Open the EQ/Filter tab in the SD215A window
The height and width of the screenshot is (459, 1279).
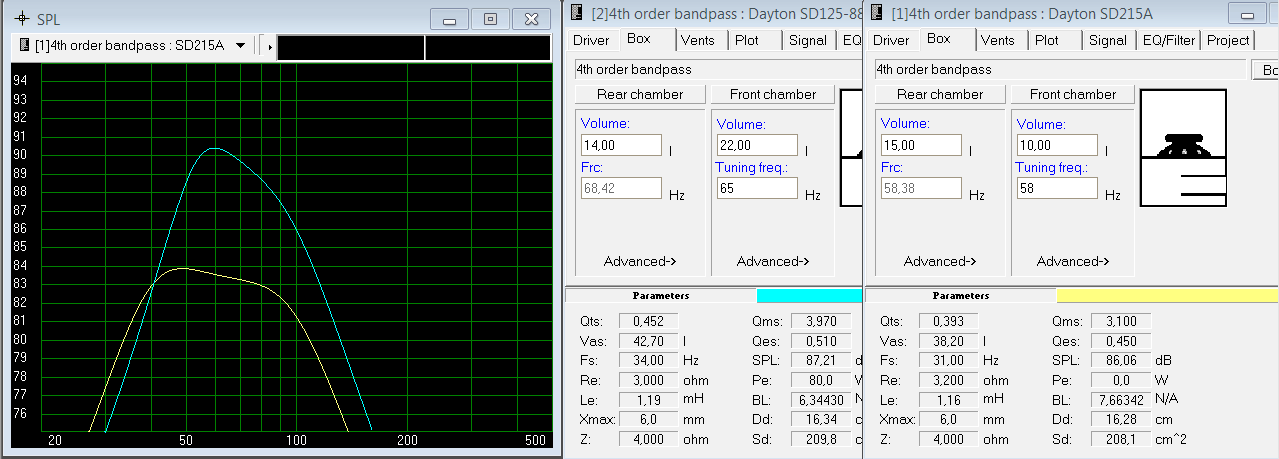pyautogui.click(x=1168, y=40)
